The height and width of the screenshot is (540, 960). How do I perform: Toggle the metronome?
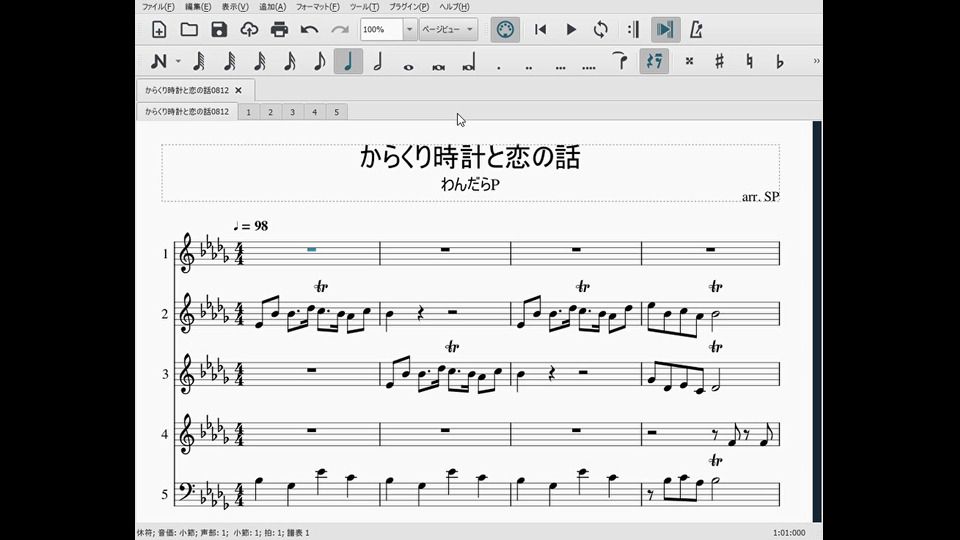696,29
